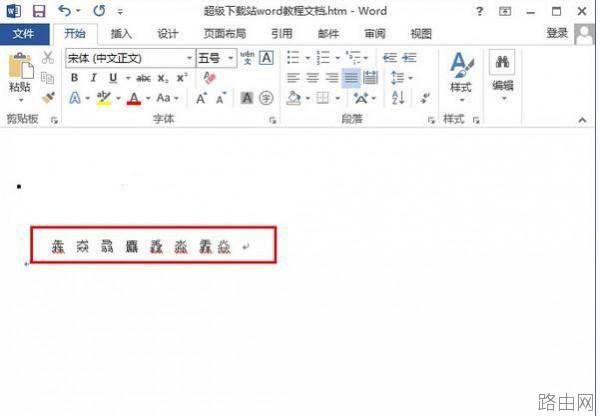
Task: Open the Customize Quick Access Toolbar arrow
Action: click(120, 12)
